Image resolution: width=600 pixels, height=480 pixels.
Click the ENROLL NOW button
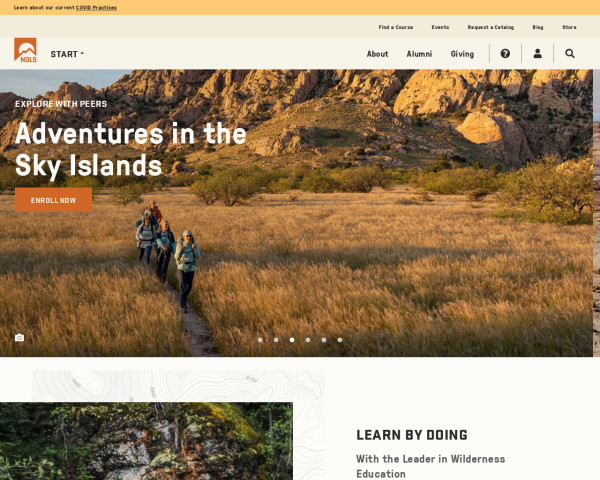(x=54, y=200)
